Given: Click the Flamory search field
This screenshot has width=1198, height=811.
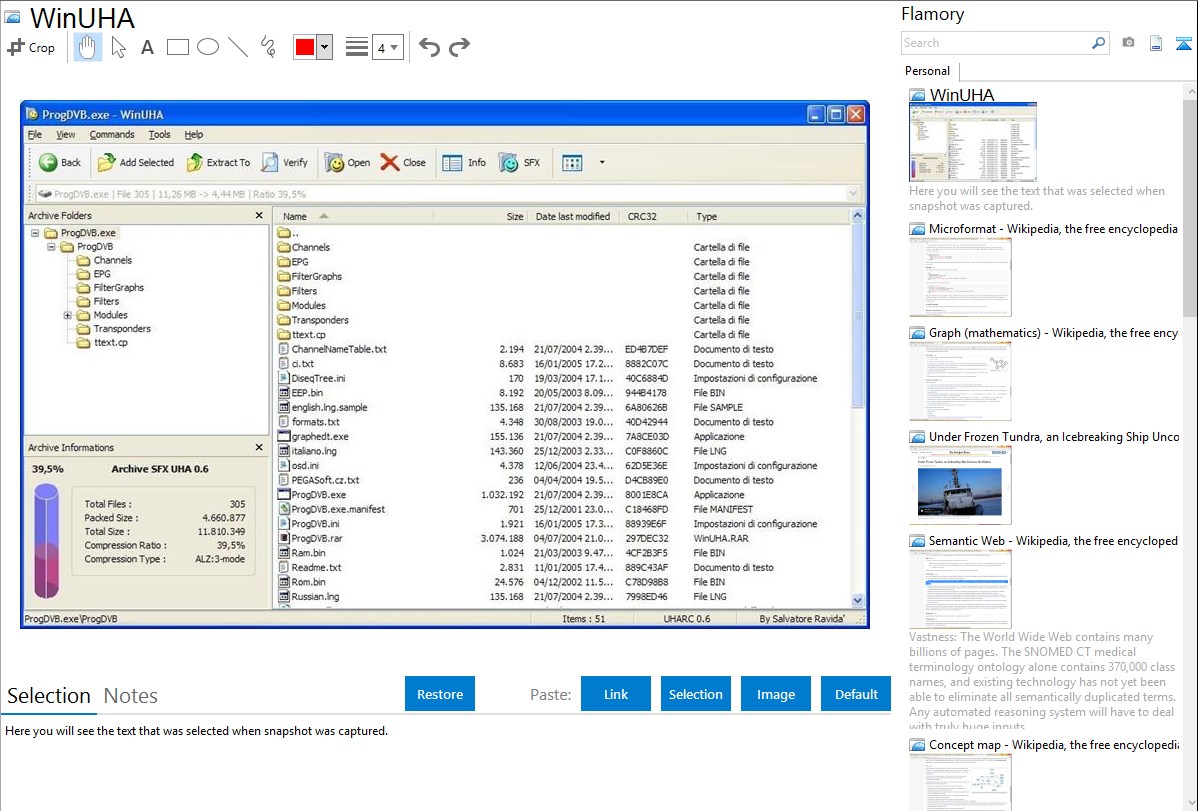Looking at the screenshot, I should (x=995, y=43).
